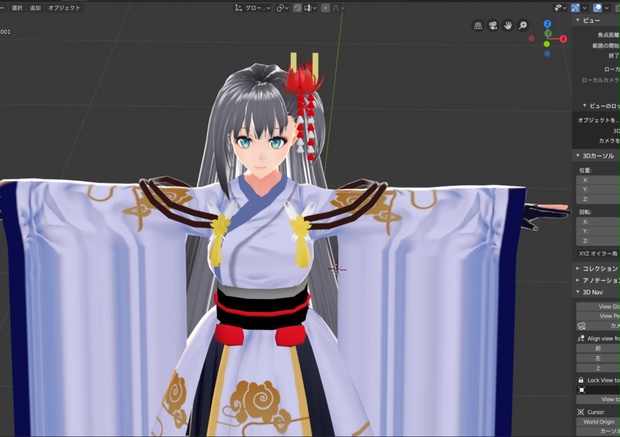Open the オブジェクト (Object) menu
620x437 pixels.
[x=64, y=8]
